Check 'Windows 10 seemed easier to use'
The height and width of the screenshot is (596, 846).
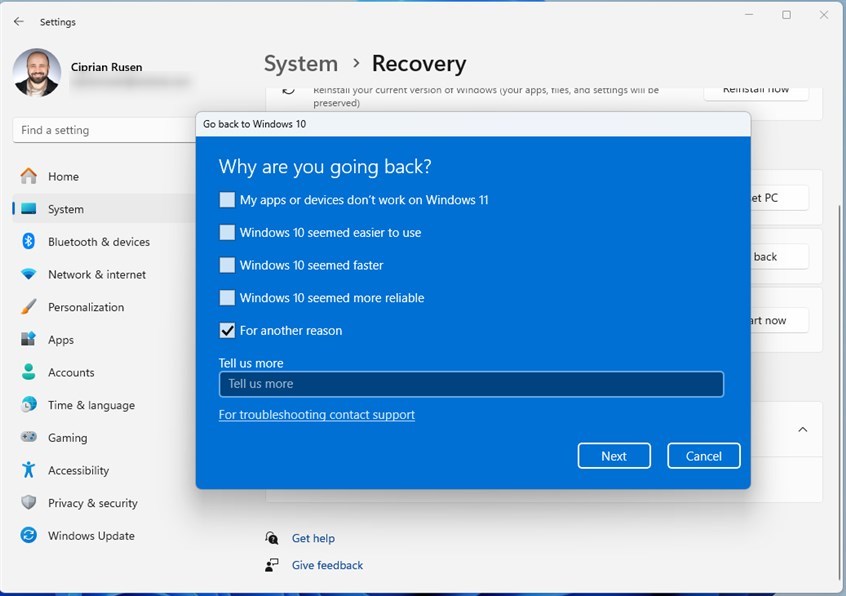227,232
